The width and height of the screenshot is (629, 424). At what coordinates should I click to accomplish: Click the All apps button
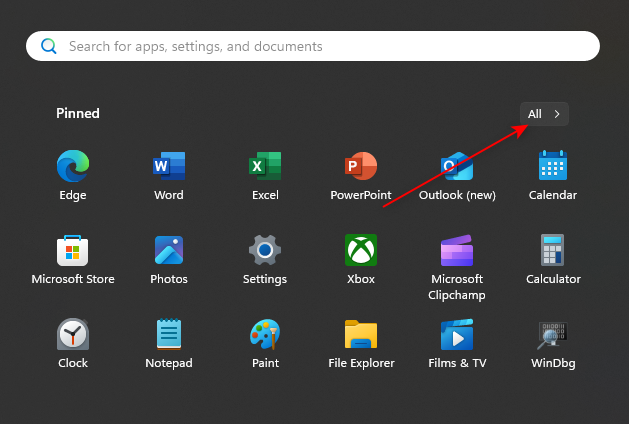(544, 114)
